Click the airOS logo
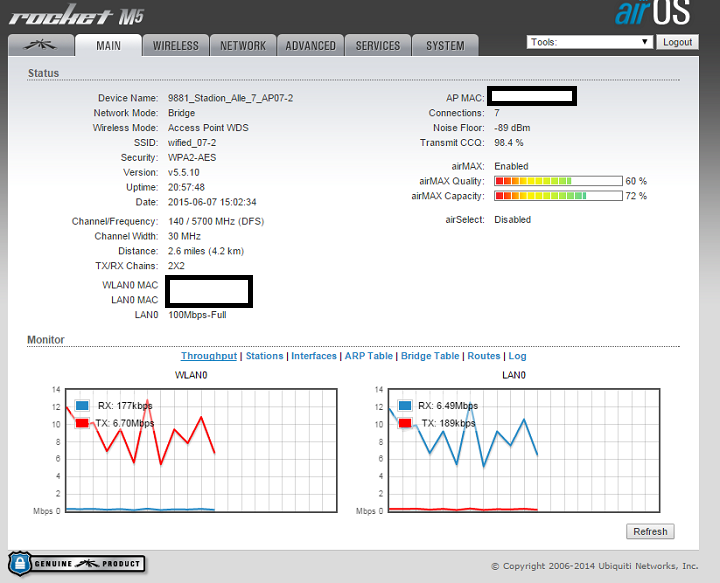 pos(652,12)
